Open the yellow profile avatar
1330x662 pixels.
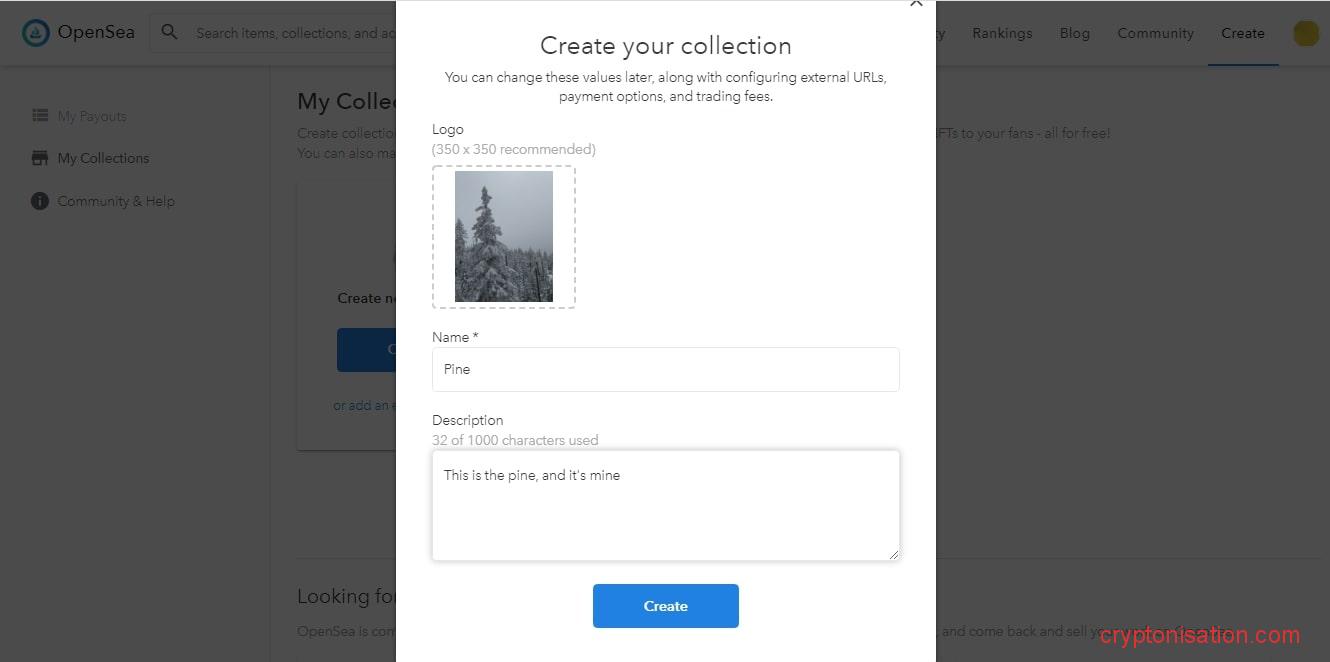coord(1305,33)
